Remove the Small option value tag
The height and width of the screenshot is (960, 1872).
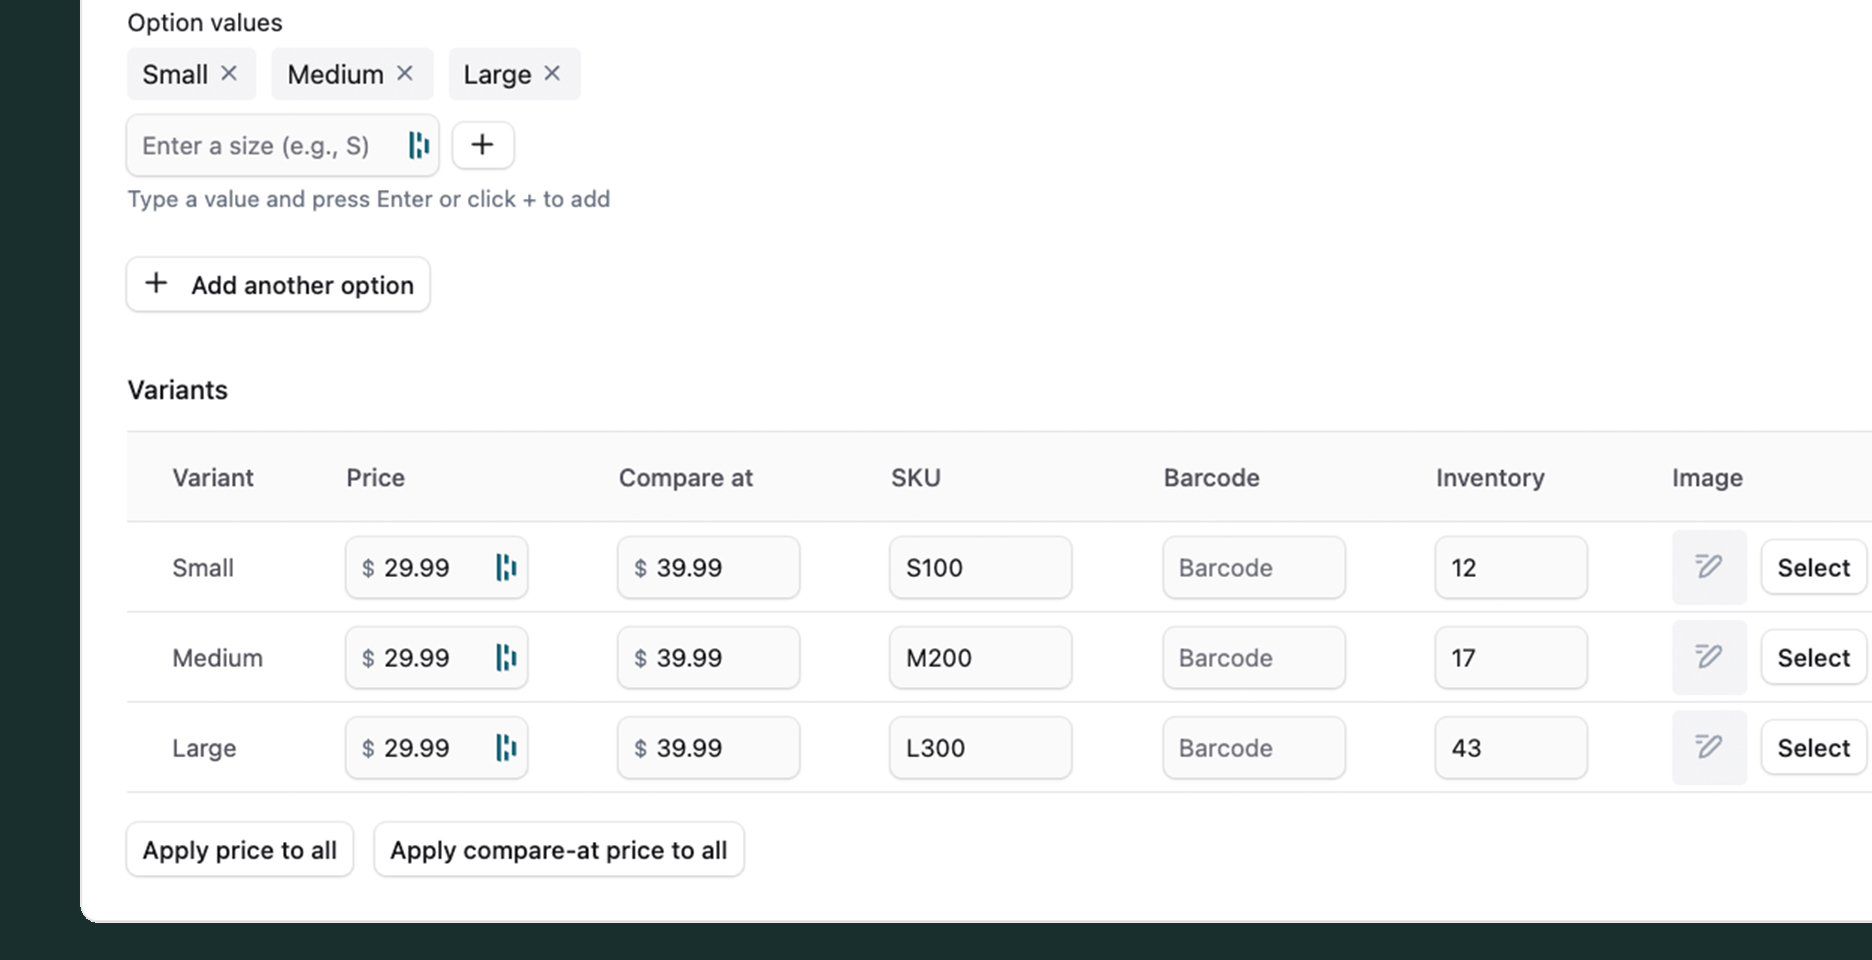click(229, 74)
